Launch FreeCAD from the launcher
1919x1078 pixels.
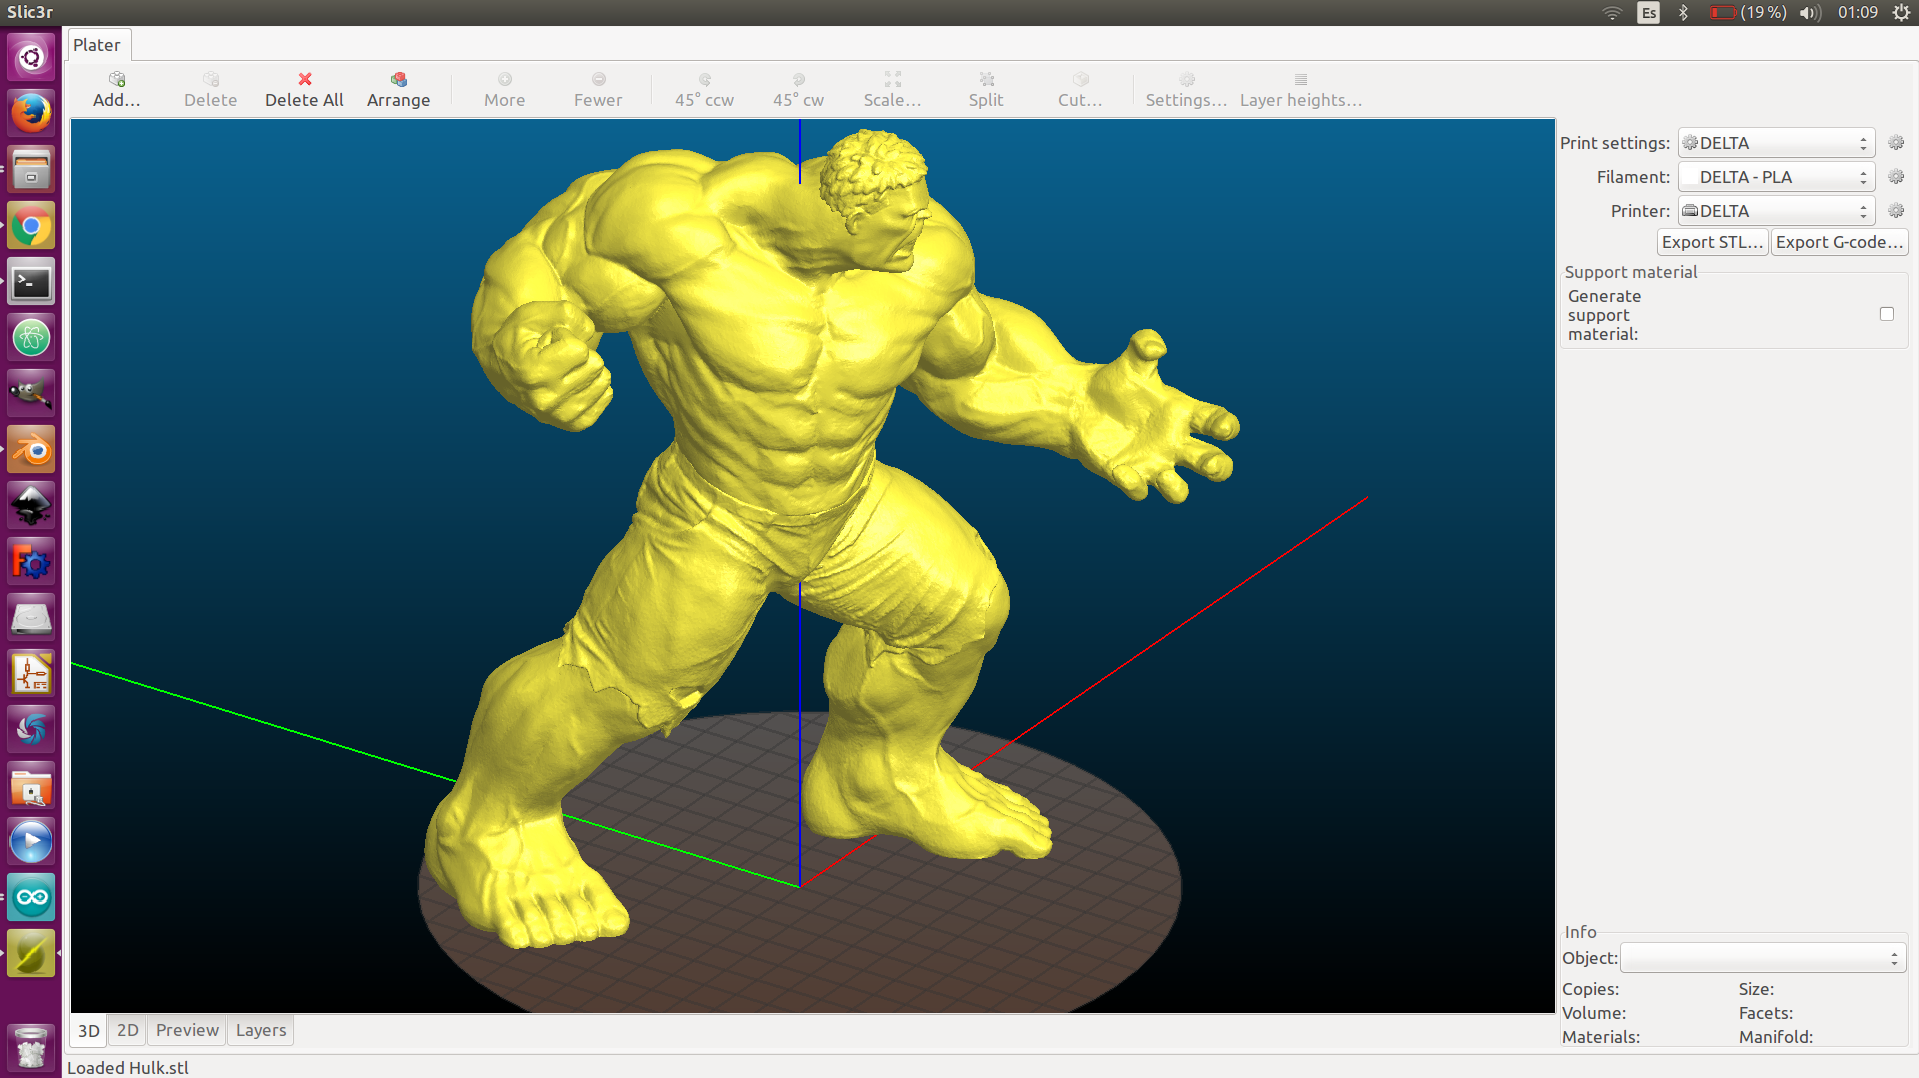[31, 562]
